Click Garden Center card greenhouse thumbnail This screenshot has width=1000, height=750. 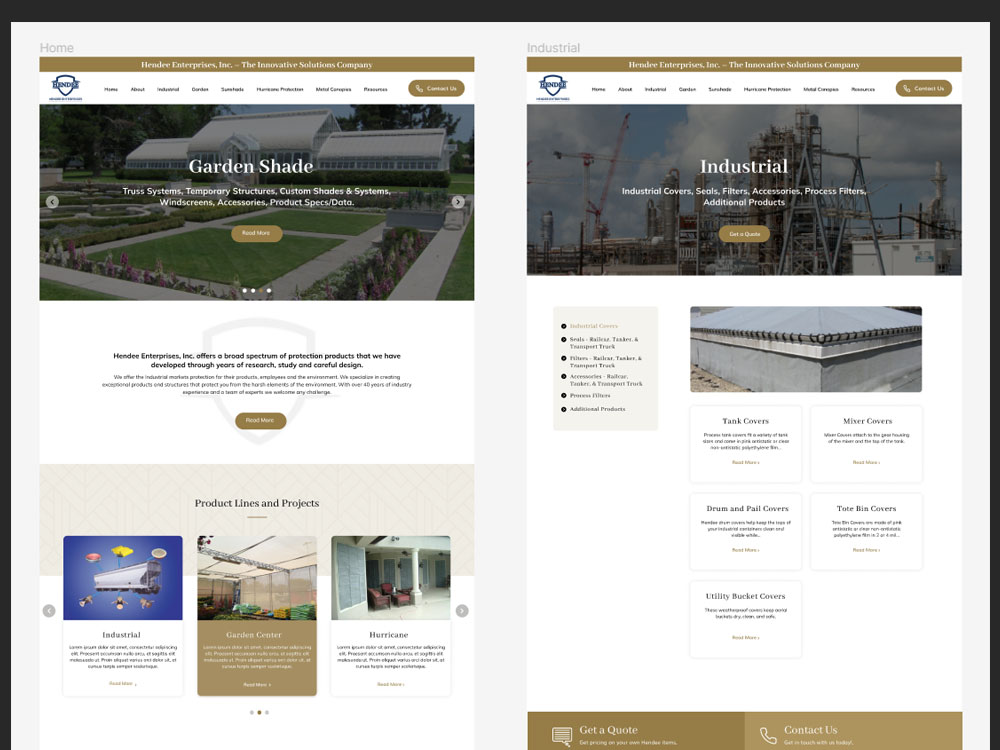[x=257, y=578]
